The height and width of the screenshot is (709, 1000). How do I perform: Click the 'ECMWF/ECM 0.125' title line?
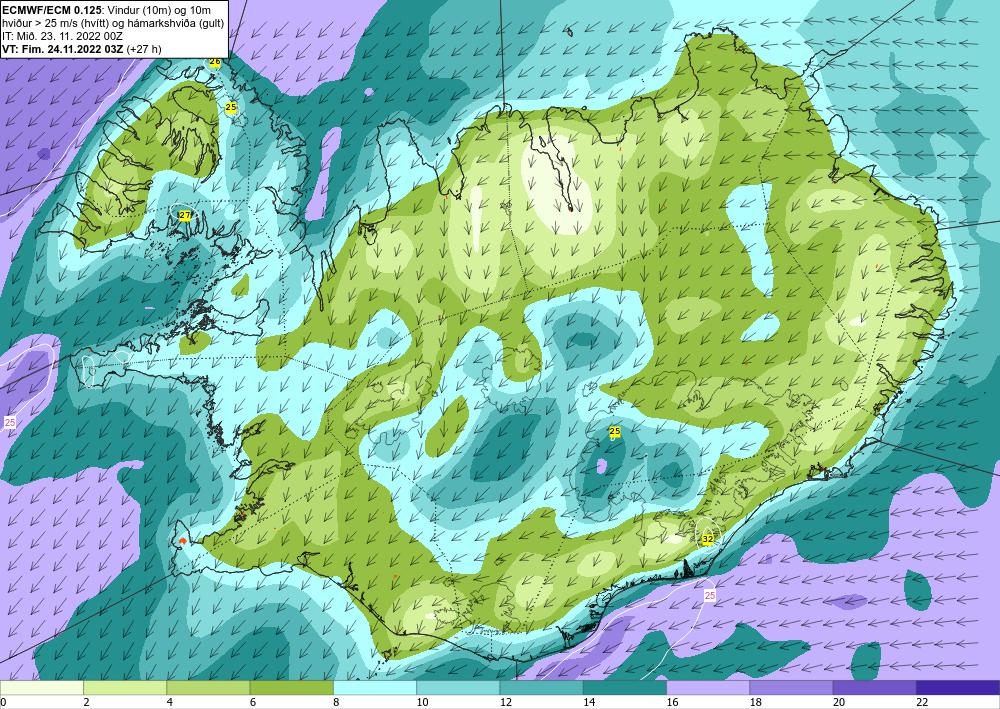[106, 9]
